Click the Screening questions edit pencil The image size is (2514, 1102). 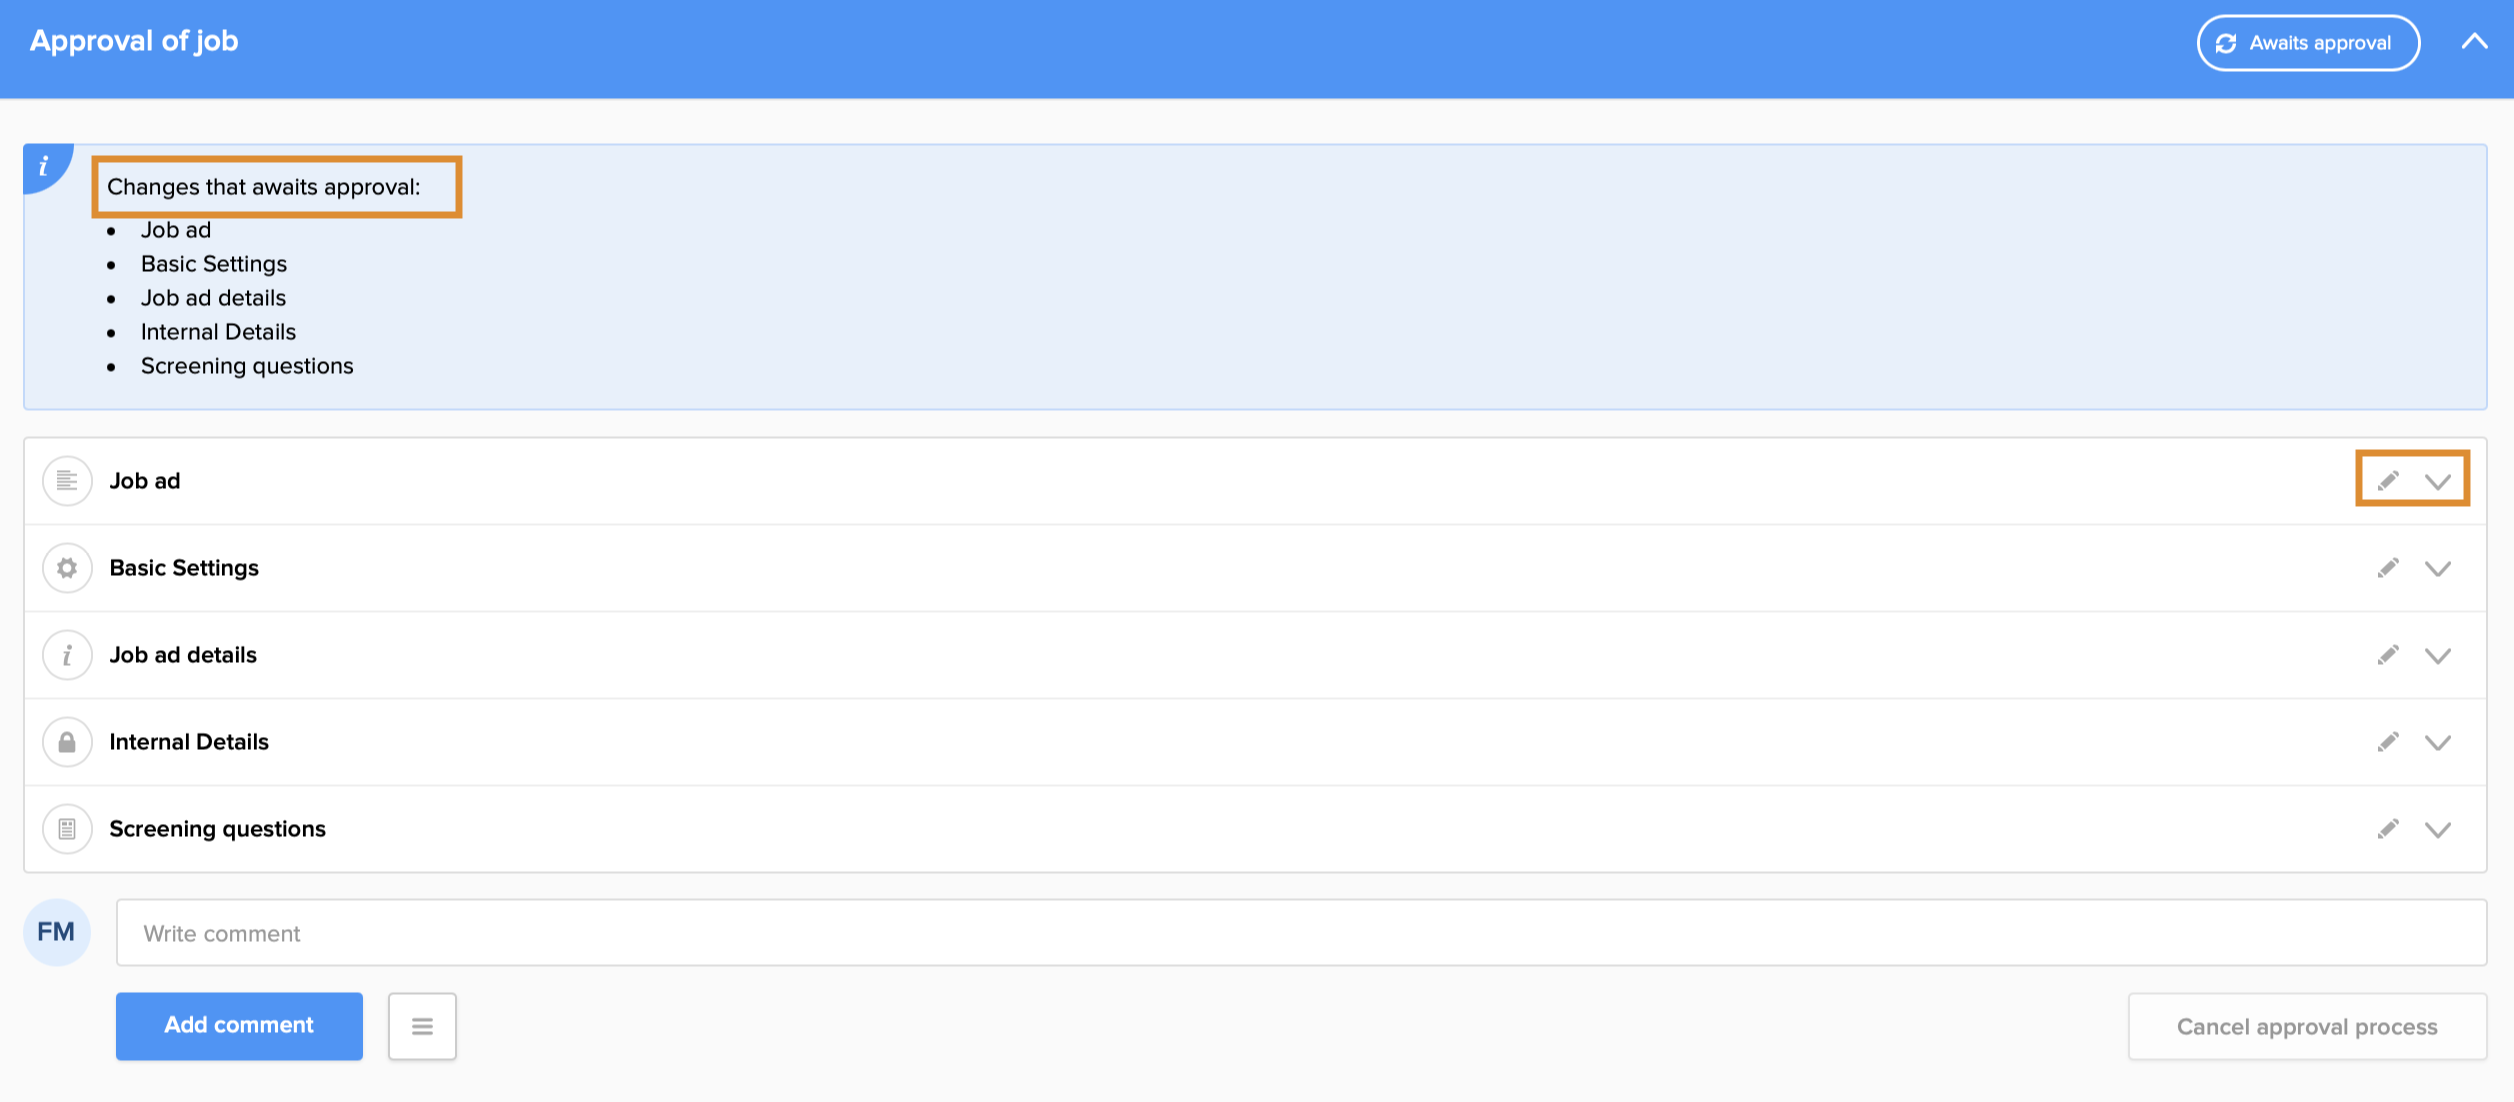[x=2387, y=829]
